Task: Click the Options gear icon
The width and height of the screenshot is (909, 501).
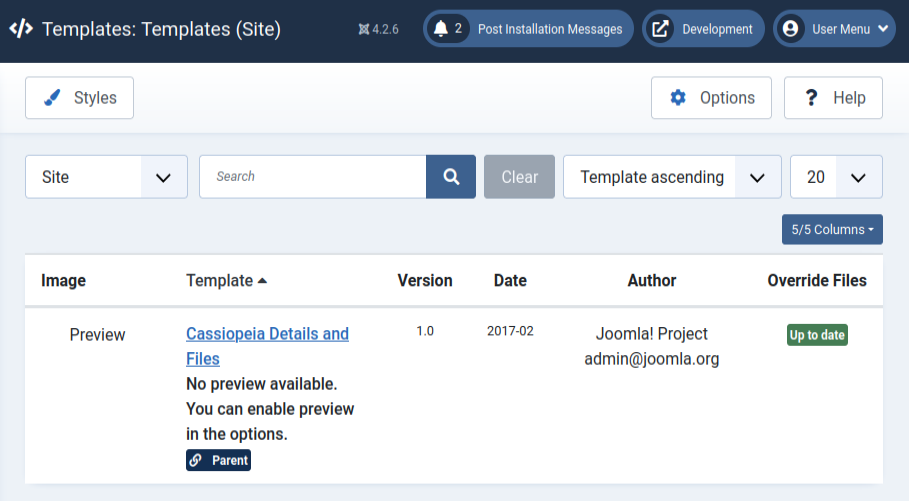Action: pos(678,98)
